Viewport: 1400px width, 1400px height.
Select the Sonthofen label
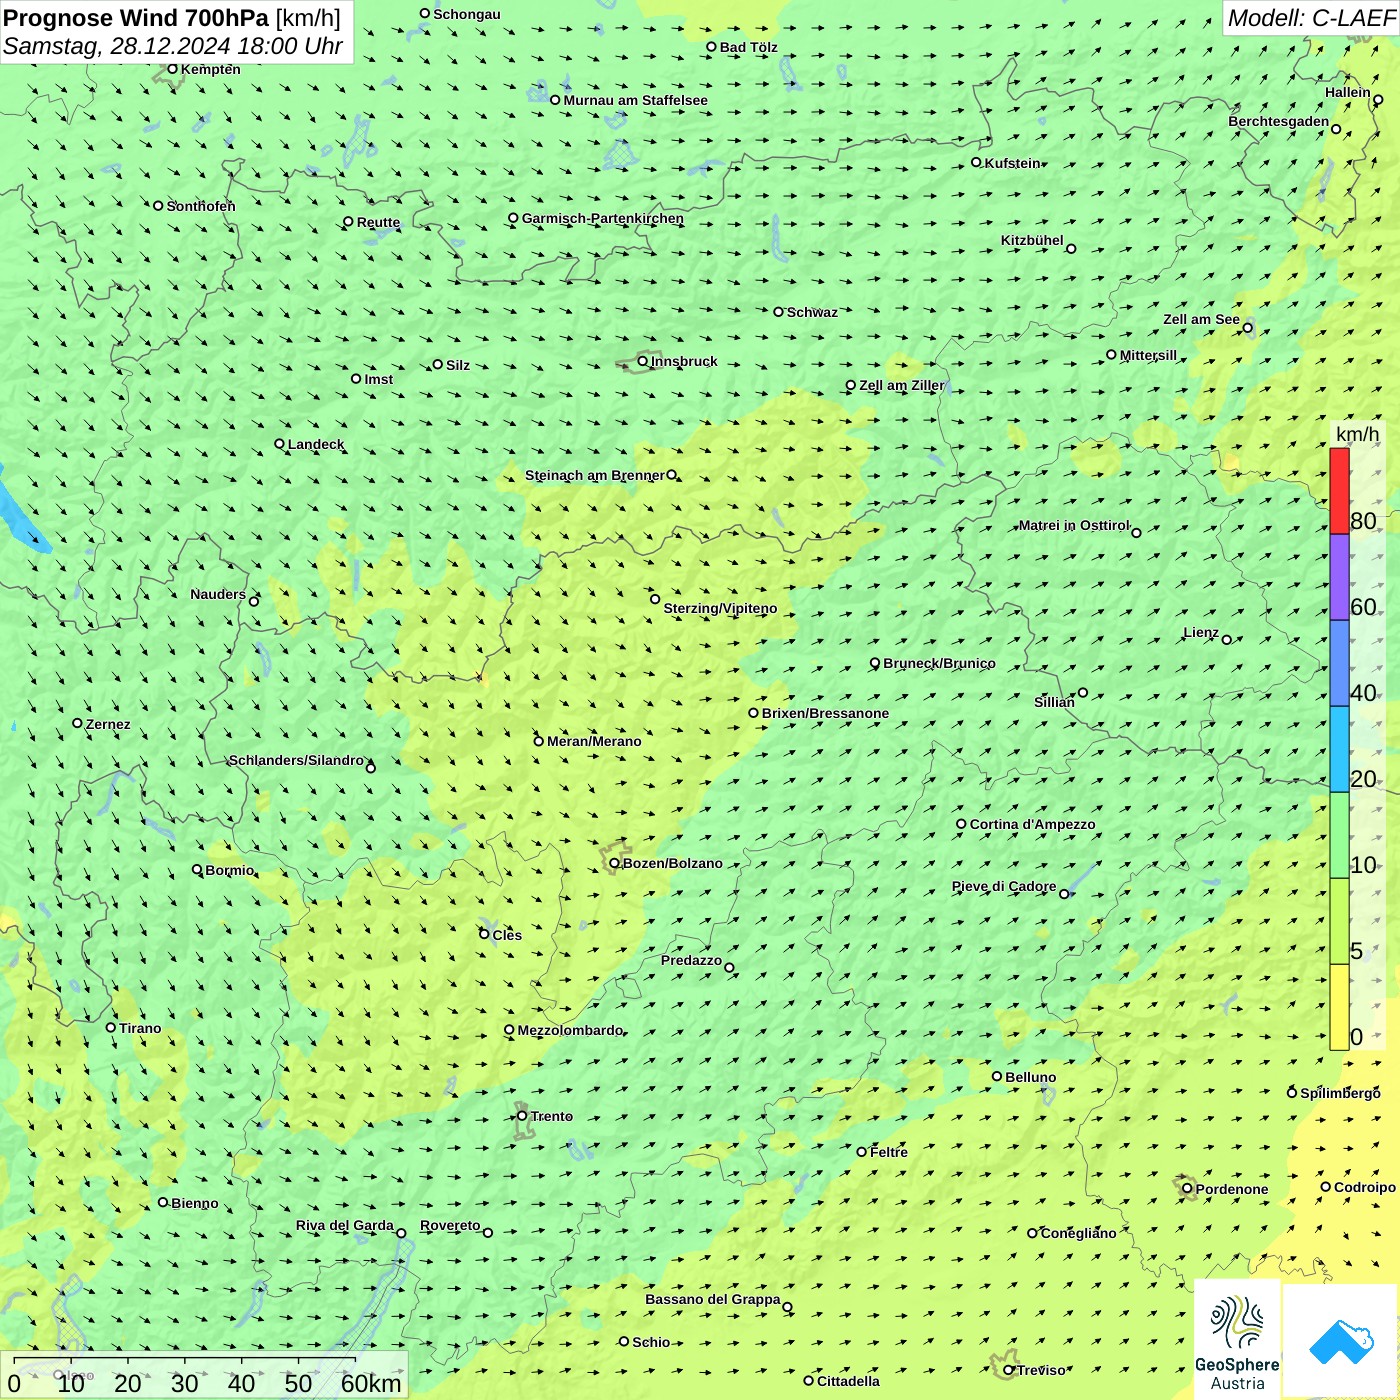tap(201, 206)
